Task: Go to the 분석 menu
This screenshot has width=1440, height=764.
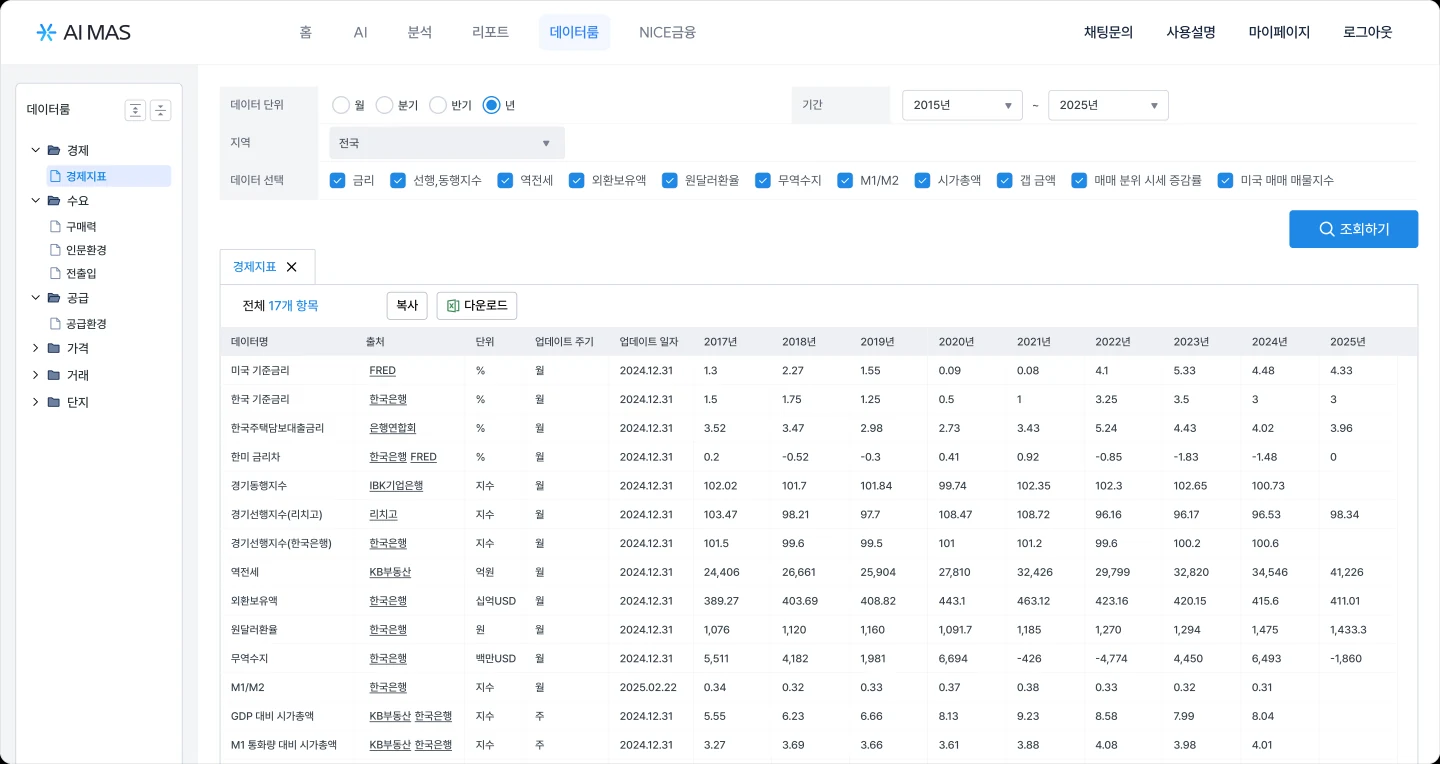Action: click(x=420, y=32)
